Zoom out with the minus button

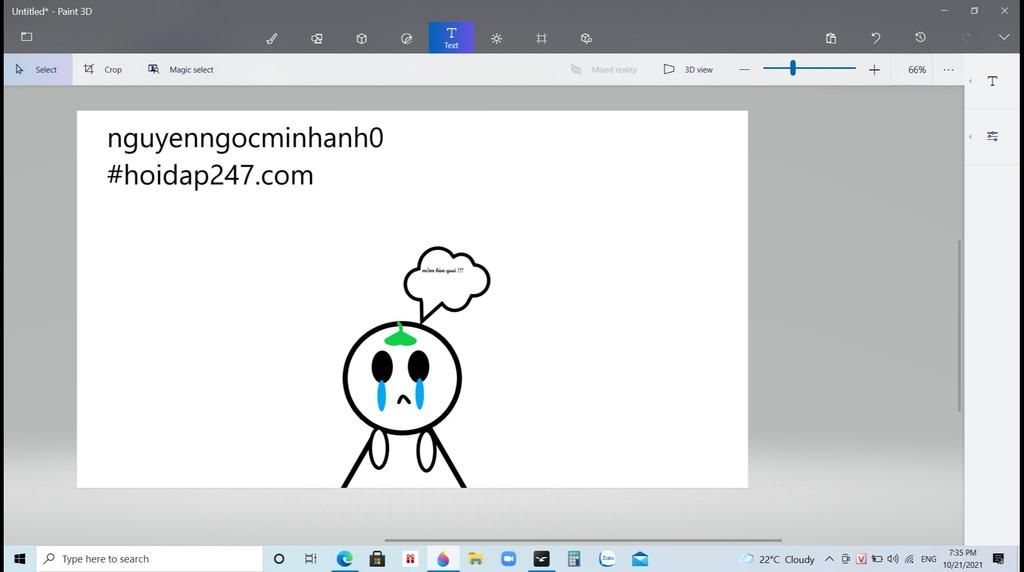tap(744, 69)
